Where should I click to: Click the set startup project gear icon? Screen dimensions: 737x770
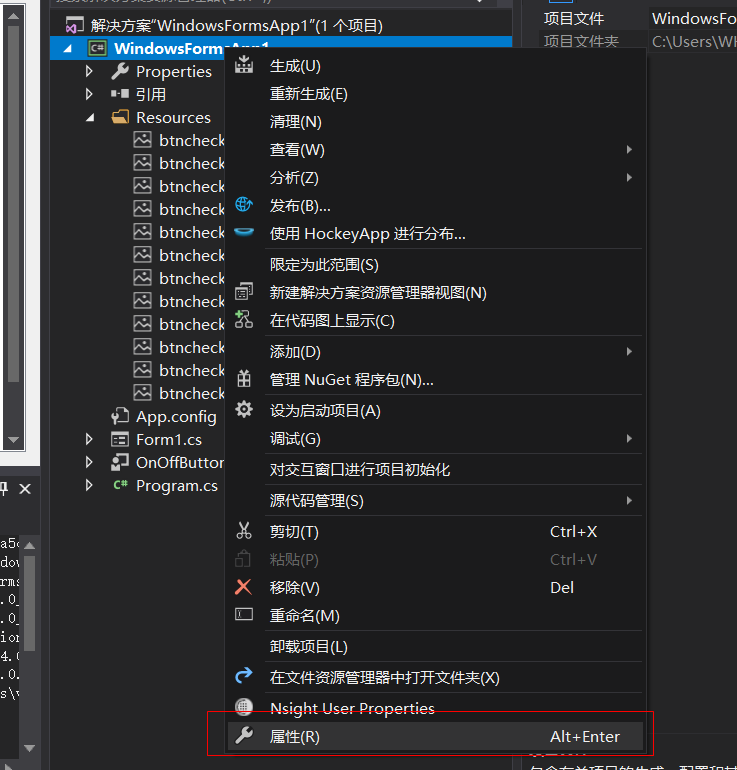244,409
